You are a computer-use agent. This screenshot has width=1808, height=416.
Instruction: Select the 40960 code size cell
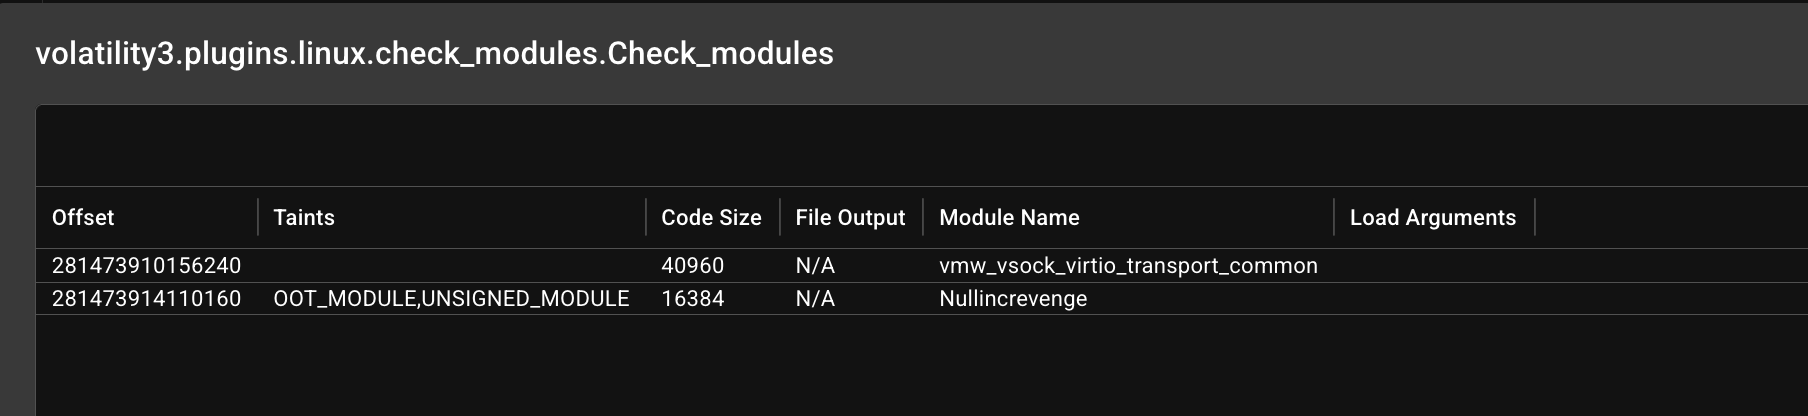(x=692, y=265)
